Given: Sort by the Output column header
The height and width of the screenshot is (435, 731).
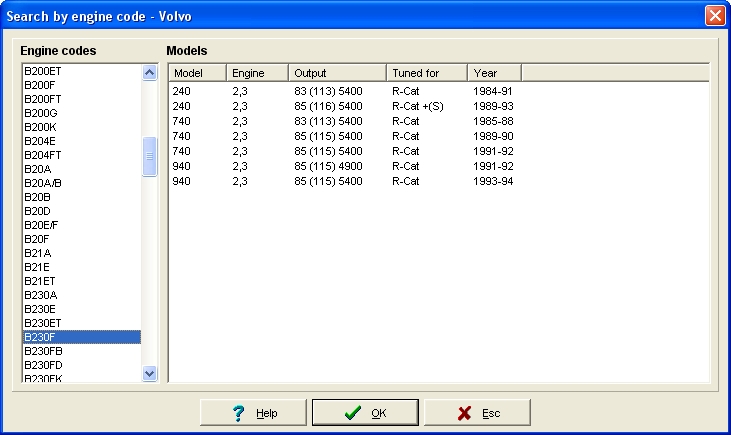Looking at the screenshot, I should tap(338, 73).
